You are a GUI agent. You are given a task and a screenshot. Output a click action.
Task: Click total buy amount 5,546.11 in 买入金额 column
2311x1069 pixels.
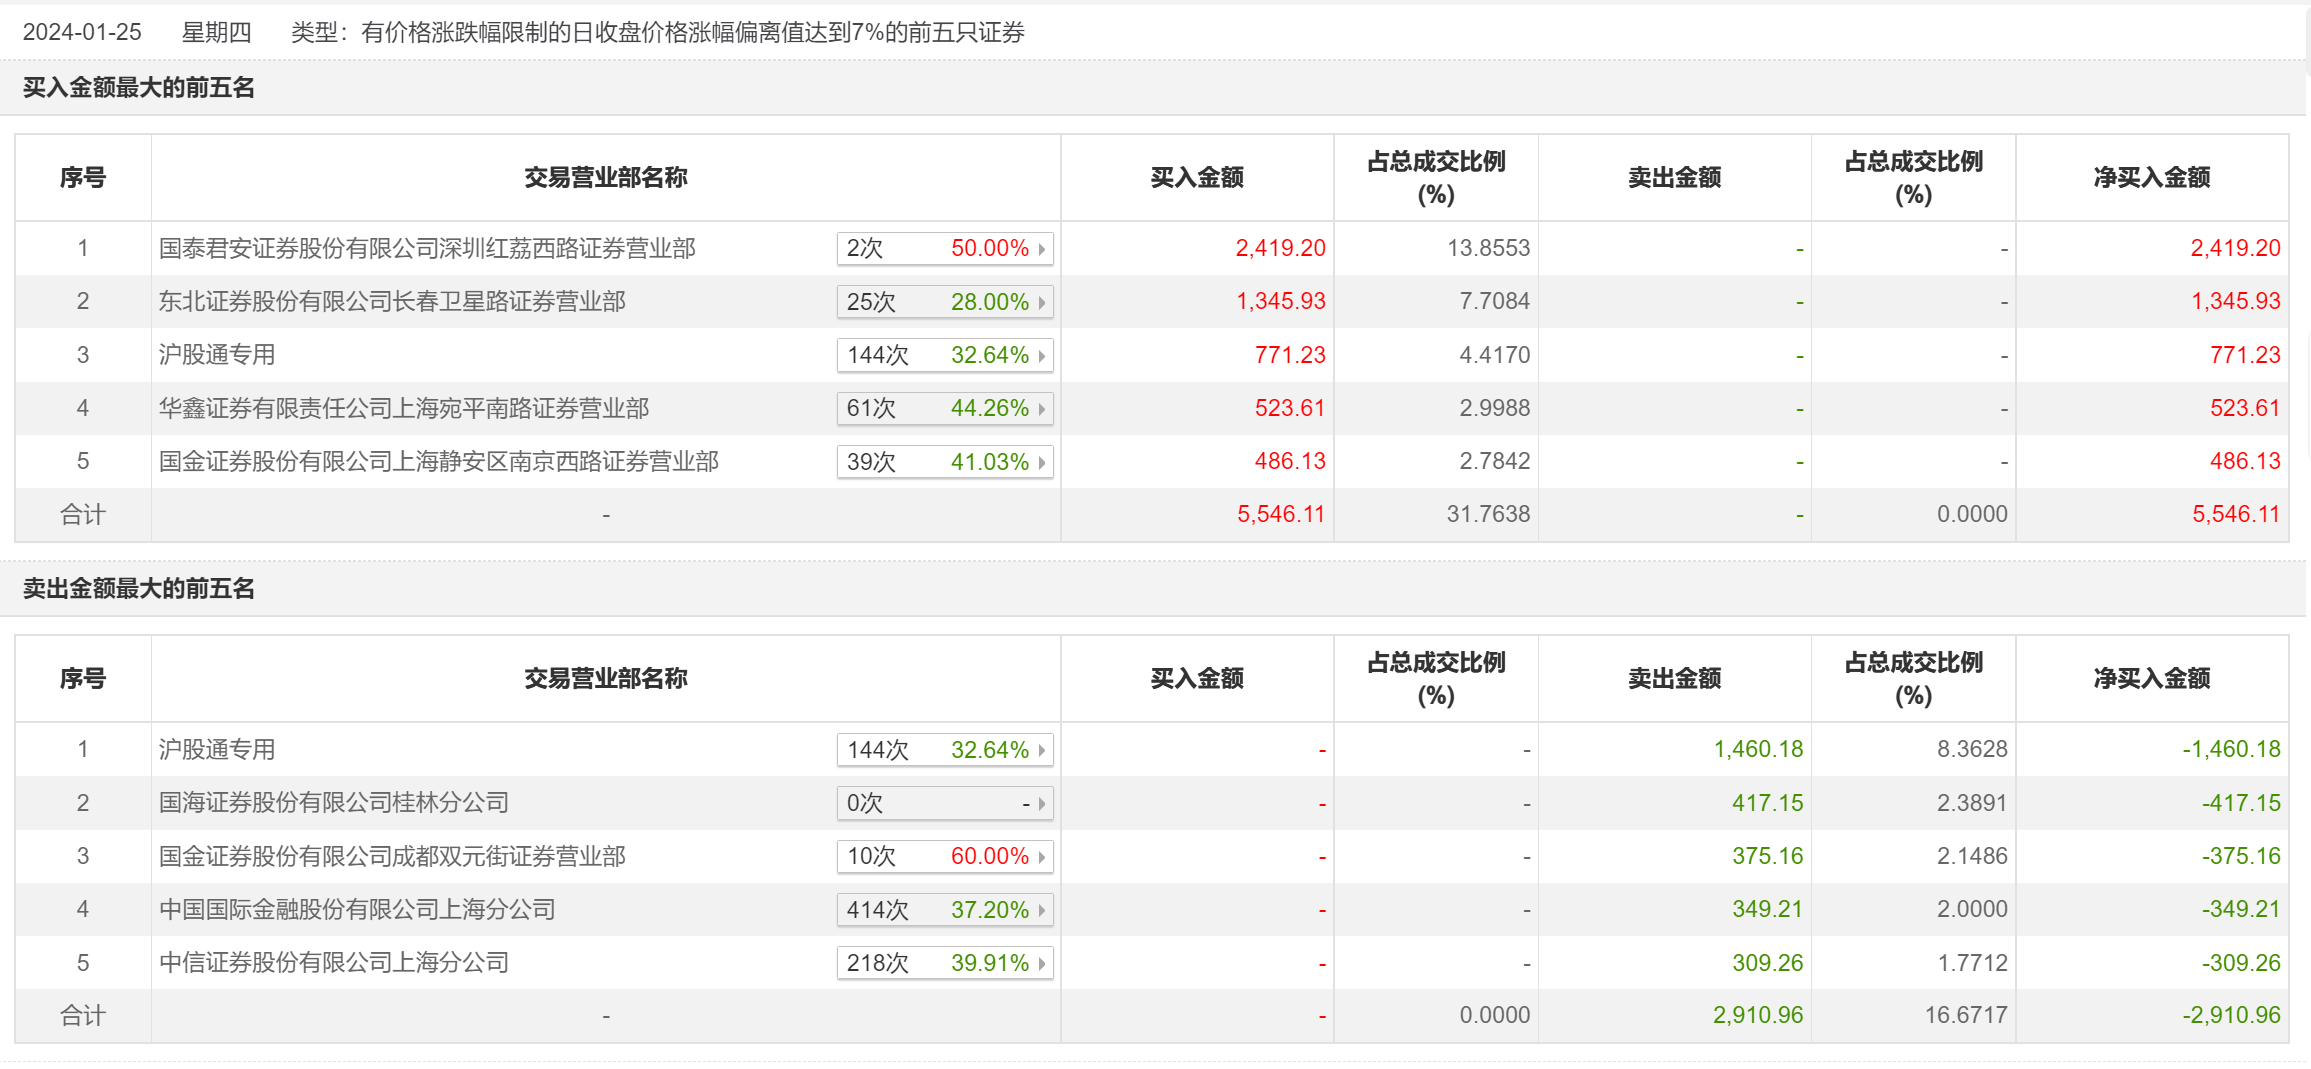tap(1281, 514)
